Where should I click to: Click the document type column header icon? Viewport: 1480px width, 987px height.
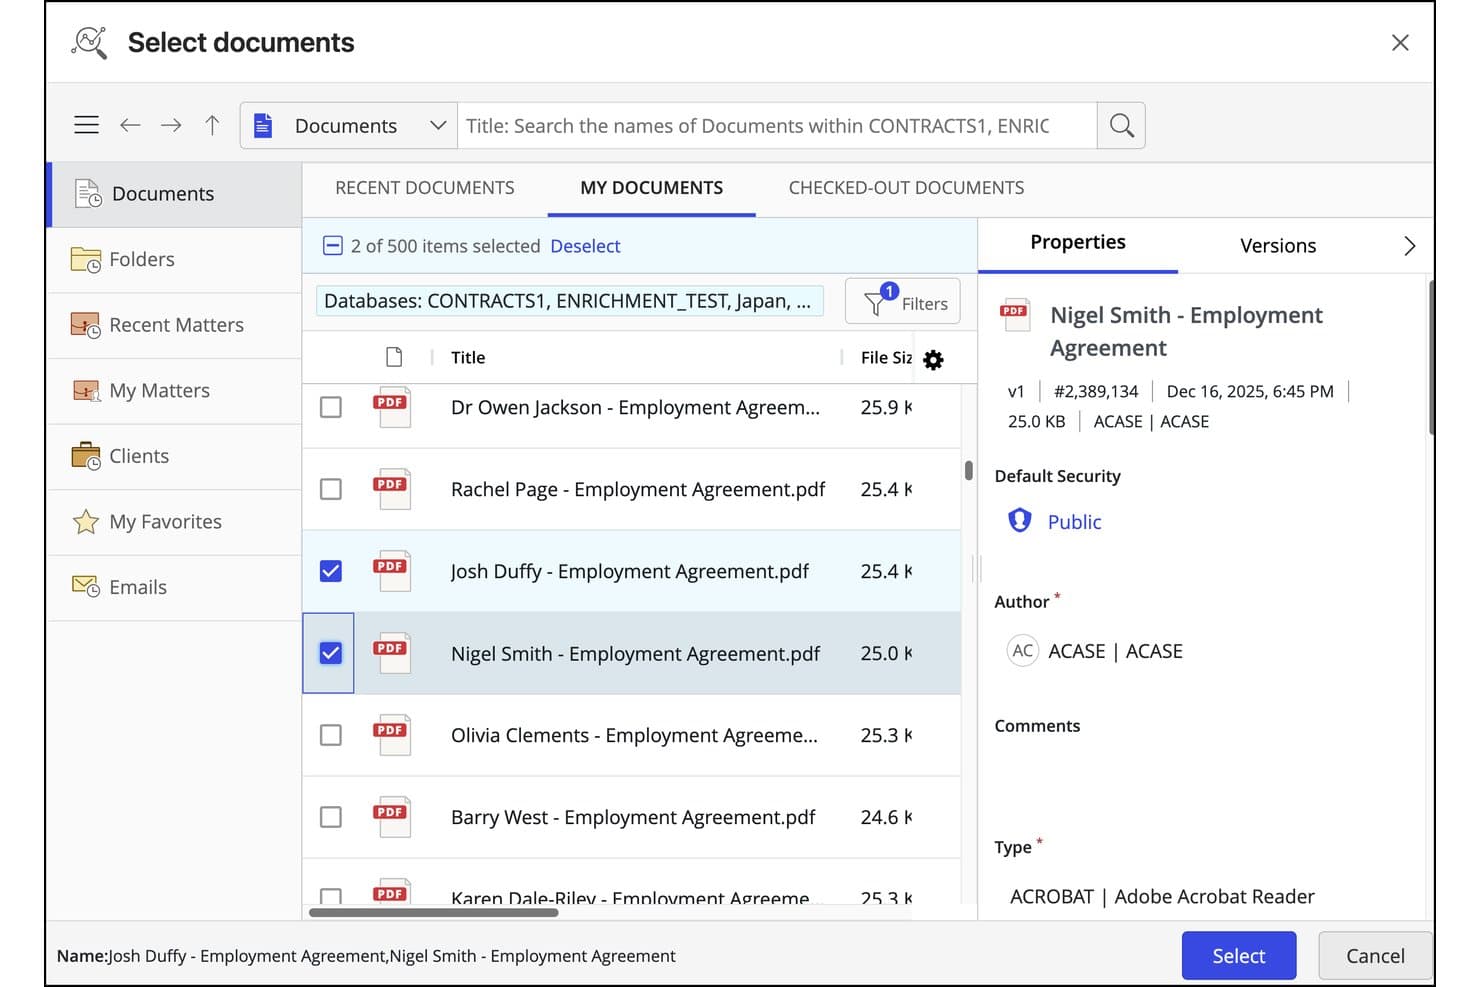point(394,357)
